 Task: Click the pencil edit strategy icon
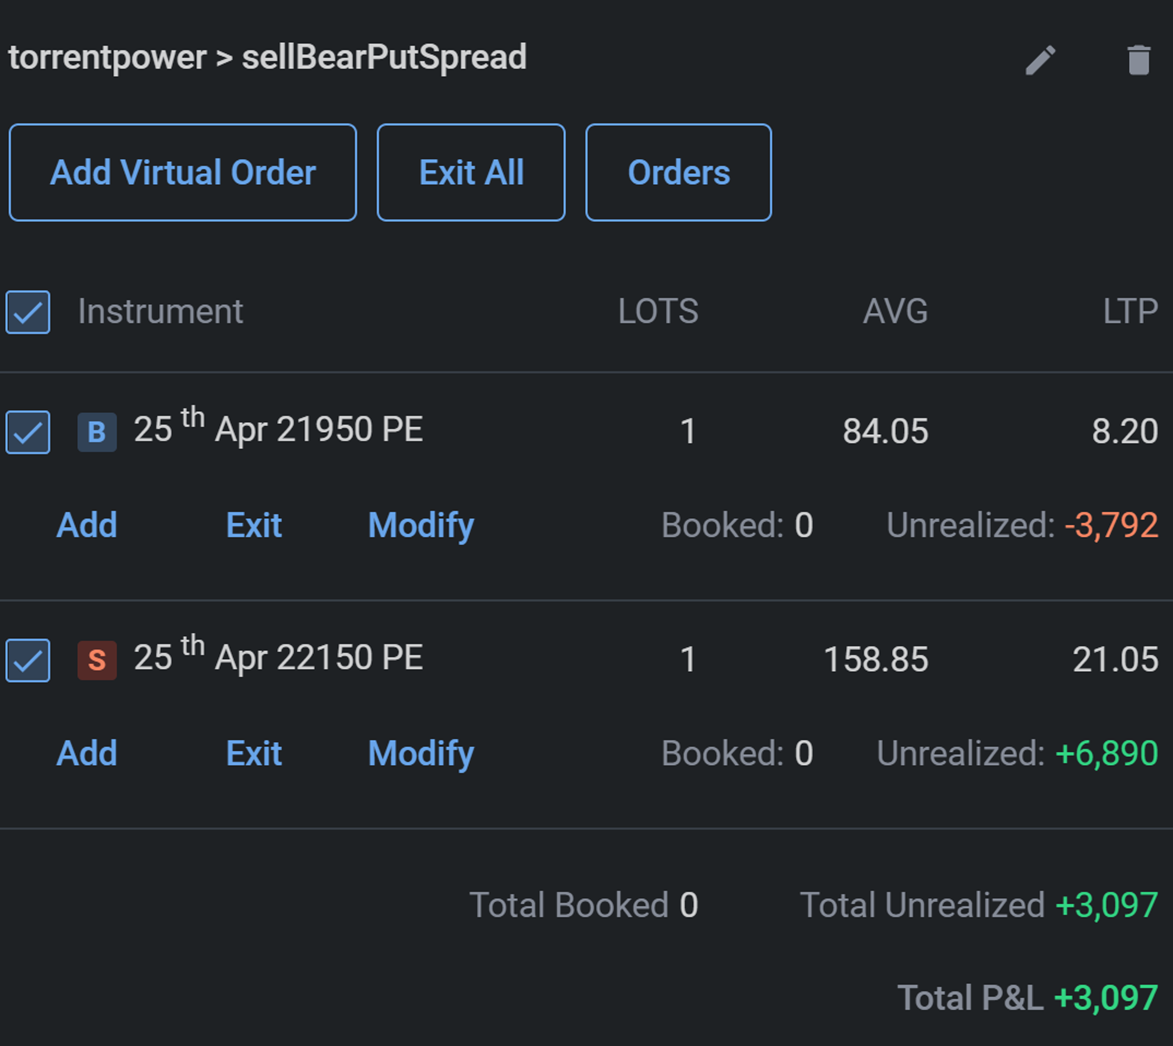pyautogui.click(x=1040, y=61)
